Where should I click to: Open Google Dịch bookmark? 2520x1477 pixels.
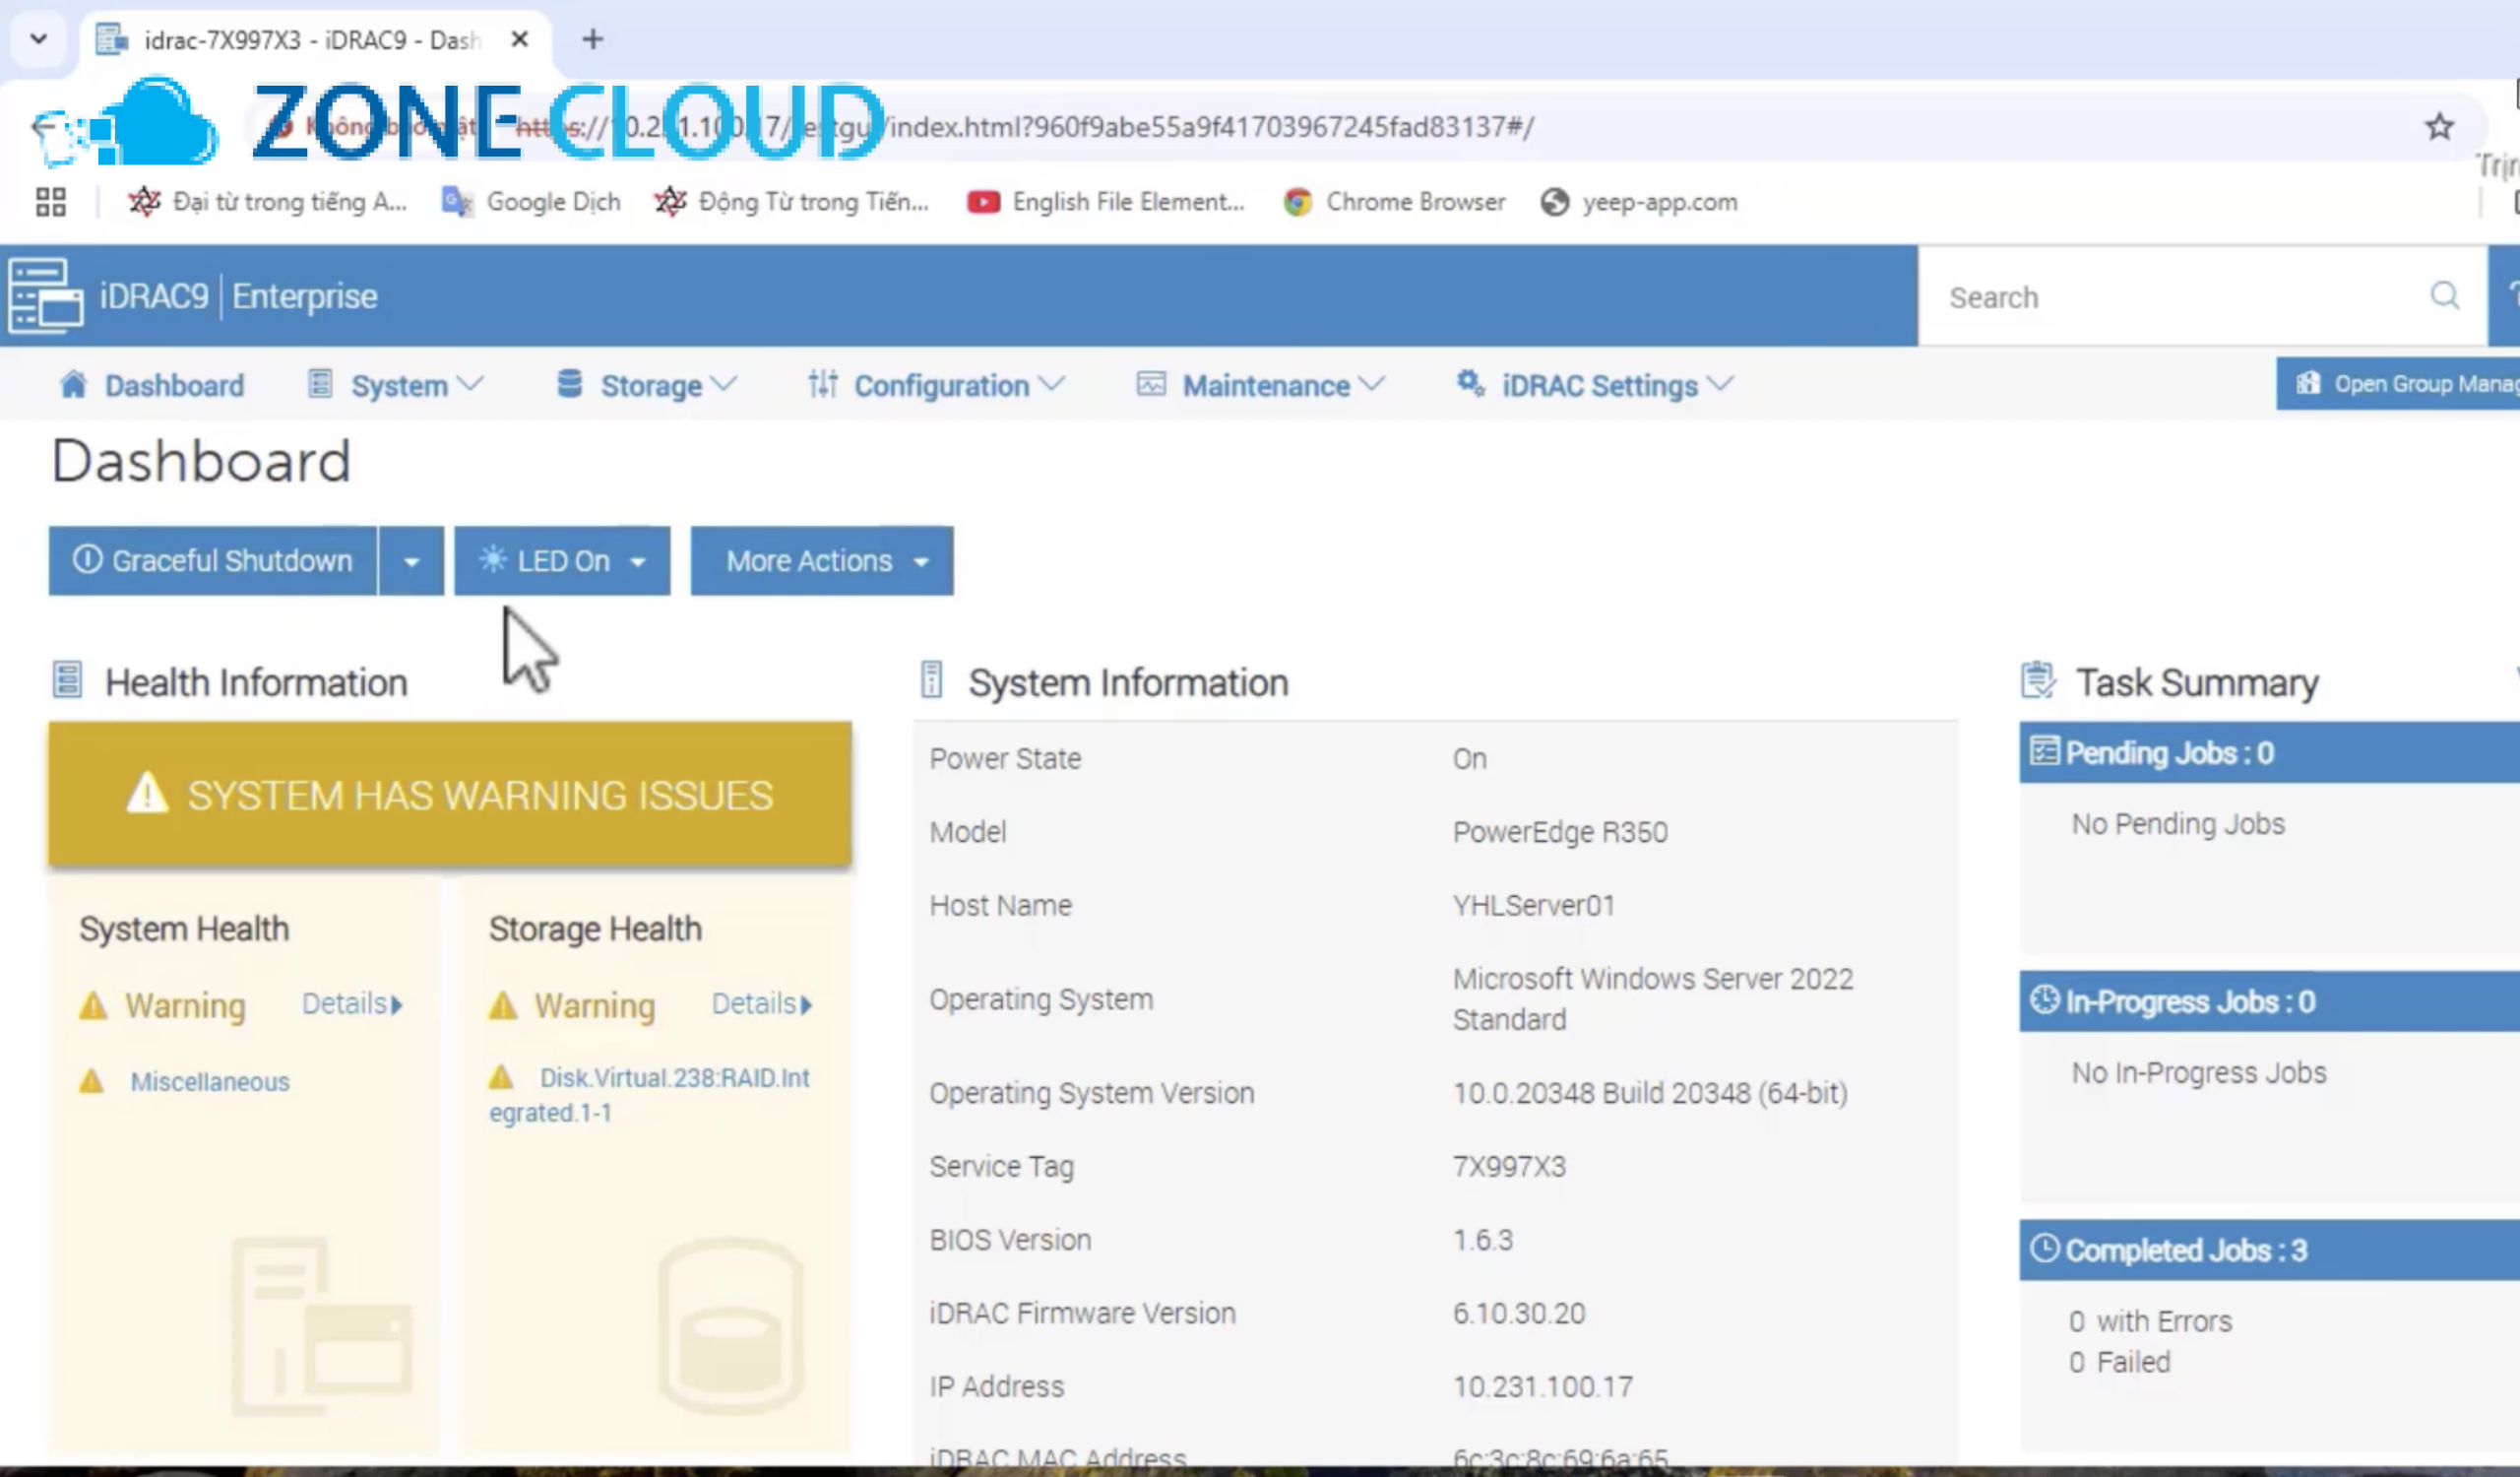click(x=532, y=202)
